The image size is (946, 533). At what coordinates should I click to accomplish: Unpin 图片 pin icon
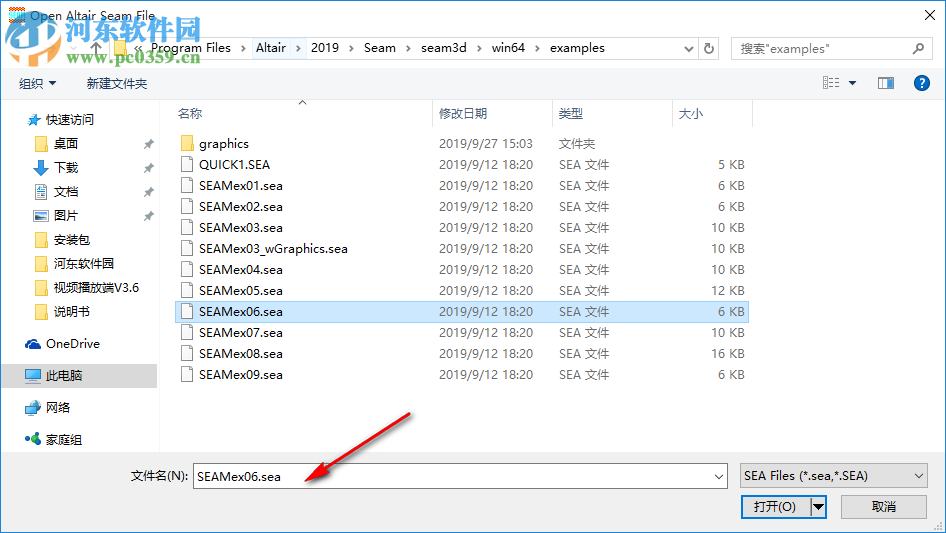(148, 215)
